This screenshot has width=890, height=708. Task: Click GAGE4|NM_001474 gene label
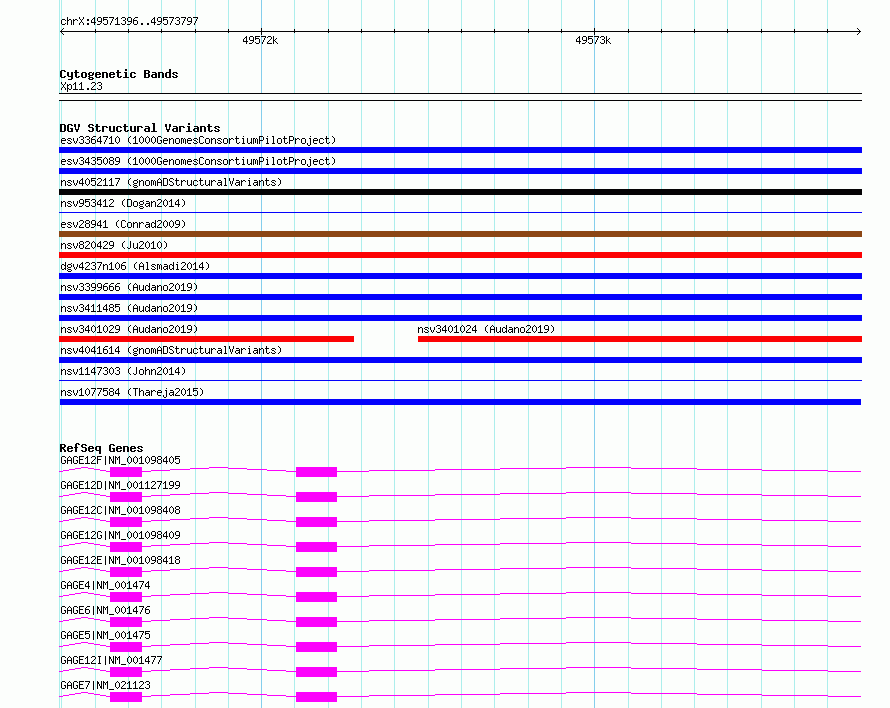click(x=106, y=585)
